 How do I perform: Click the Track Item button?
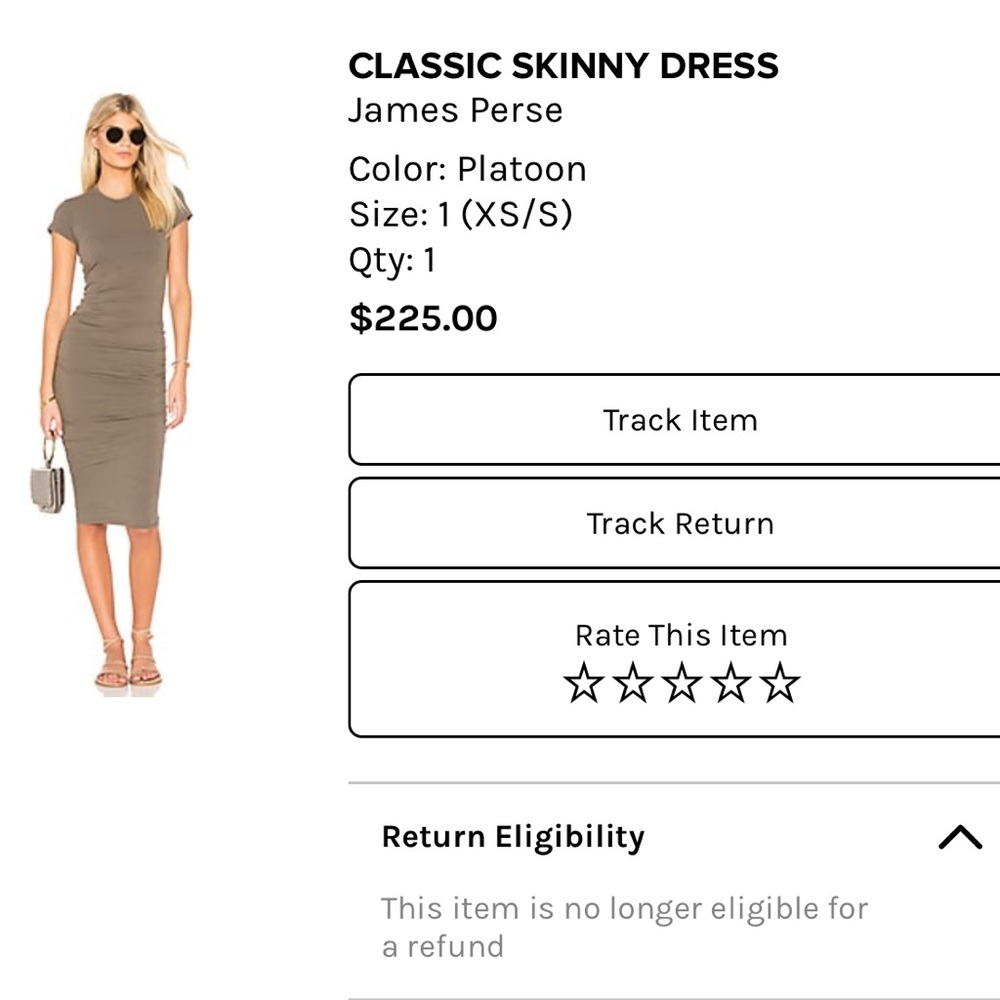[681, 420]
